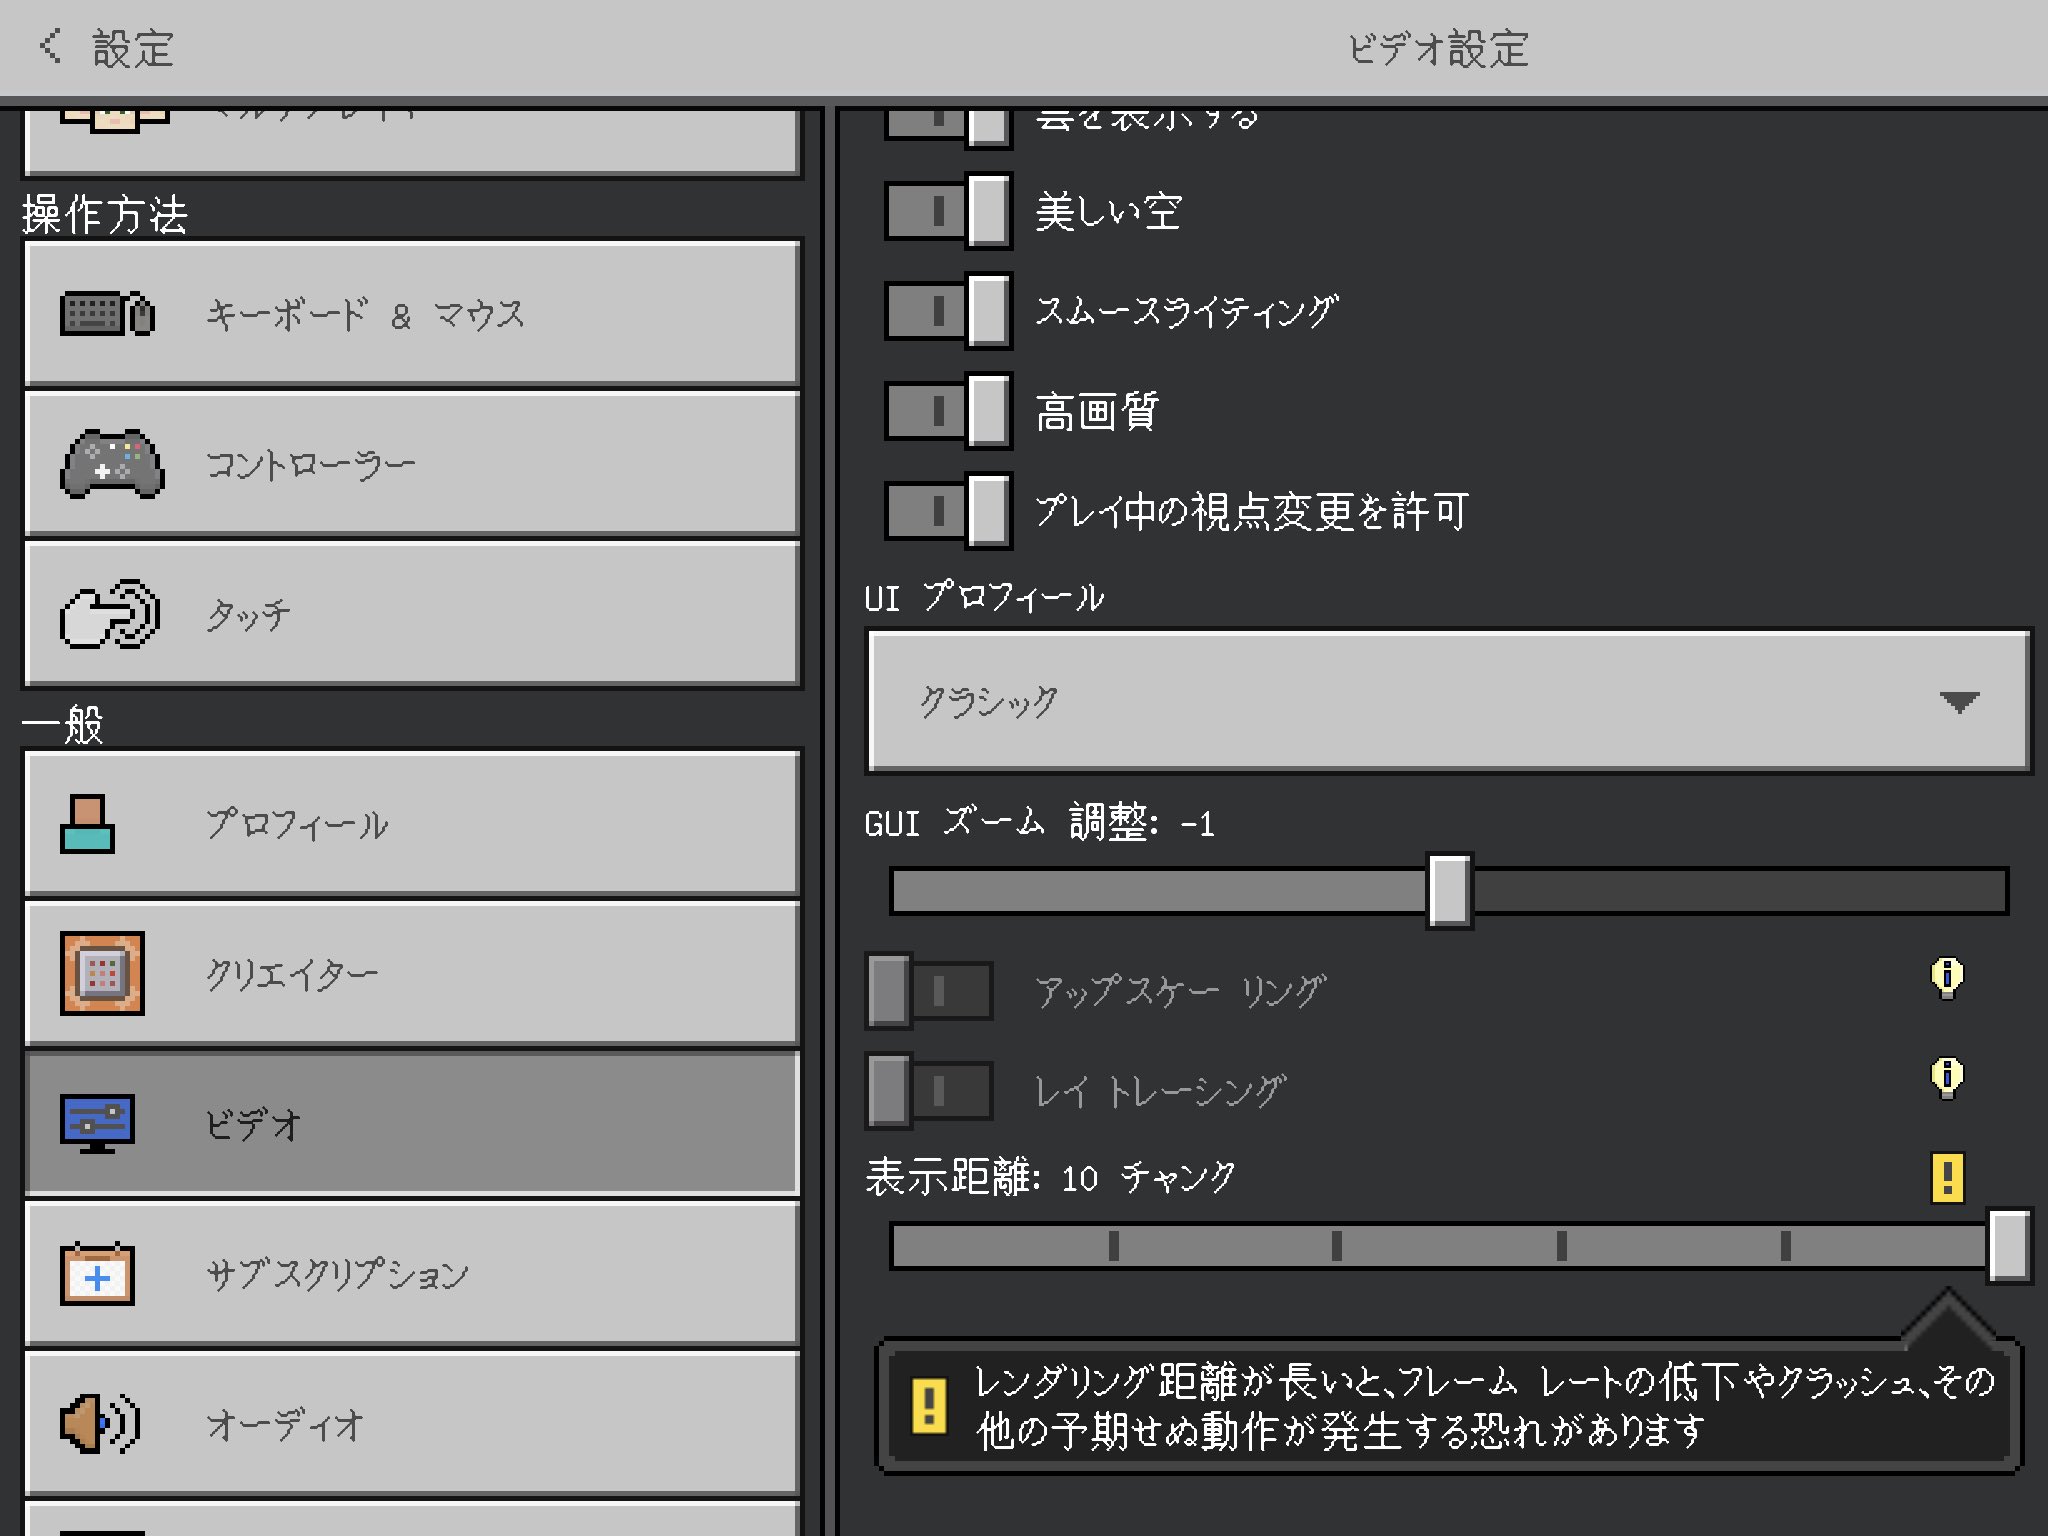The image size is (2048, 1536).
Task: Click the rendering distance warning tooltip text
Action: point(1485,1406)
